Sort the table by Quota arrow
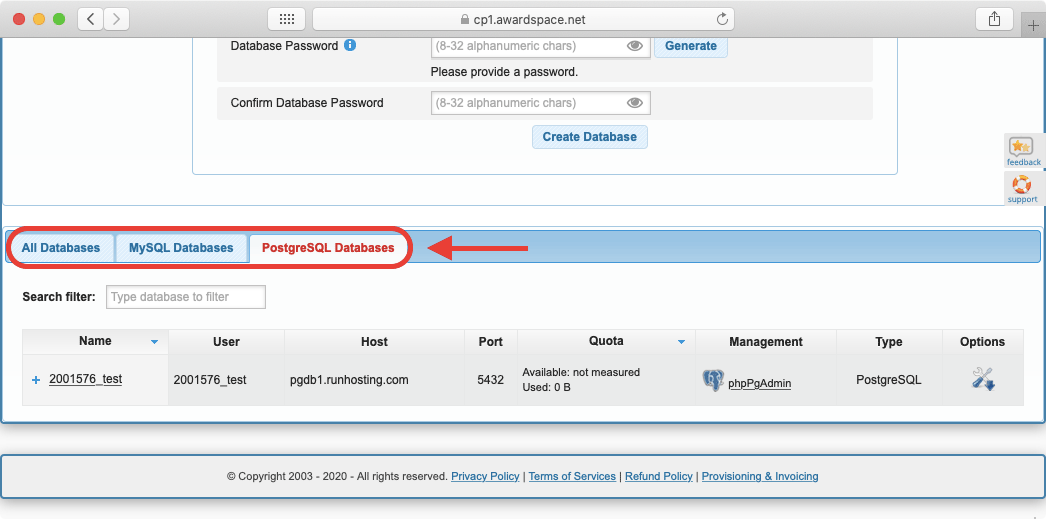 pyautogui.click(x=681, y=342)
